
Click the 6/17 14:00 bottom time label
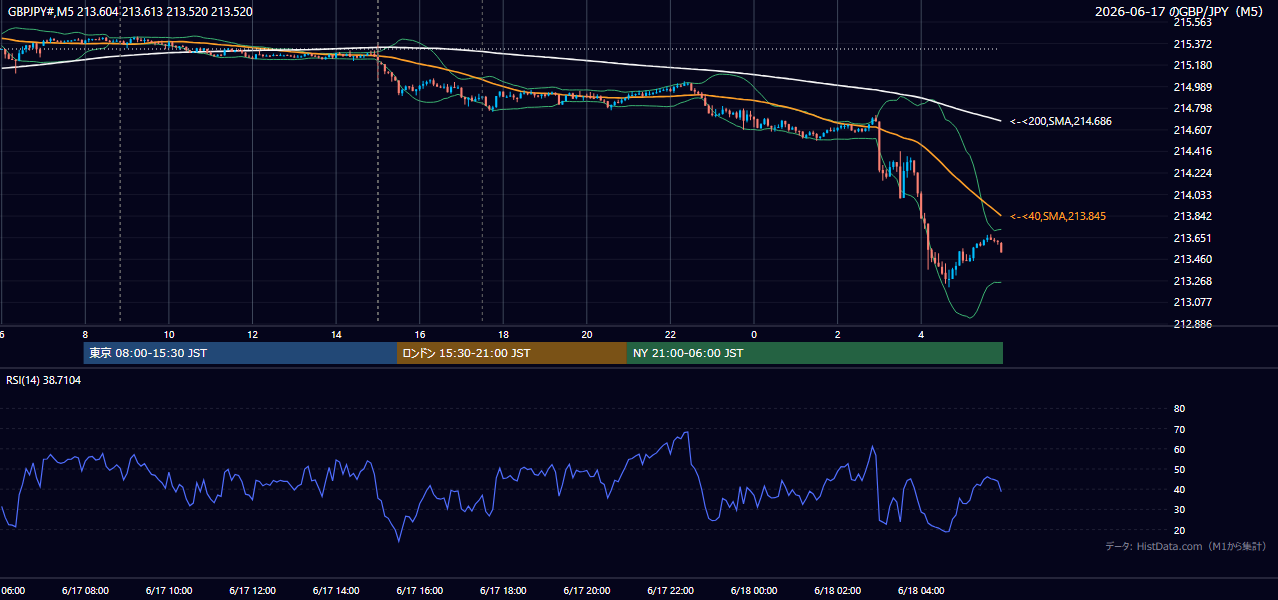pos(336,591)
